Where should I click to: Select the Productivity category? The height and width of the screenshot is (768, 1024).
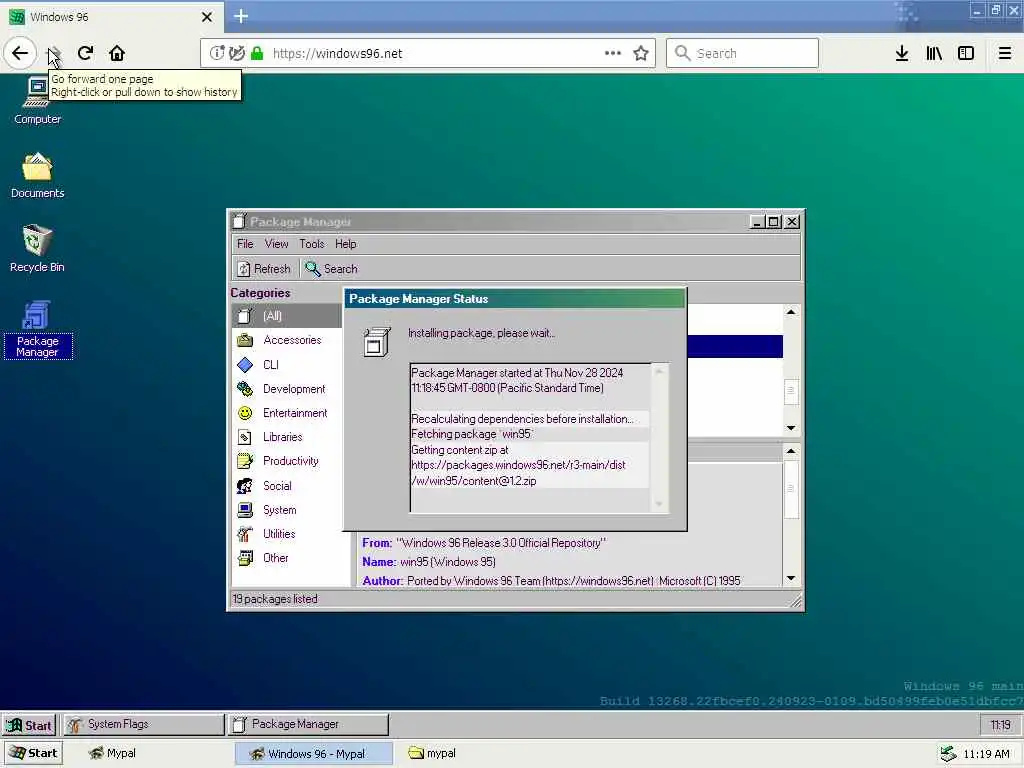(x=287, y=461)
